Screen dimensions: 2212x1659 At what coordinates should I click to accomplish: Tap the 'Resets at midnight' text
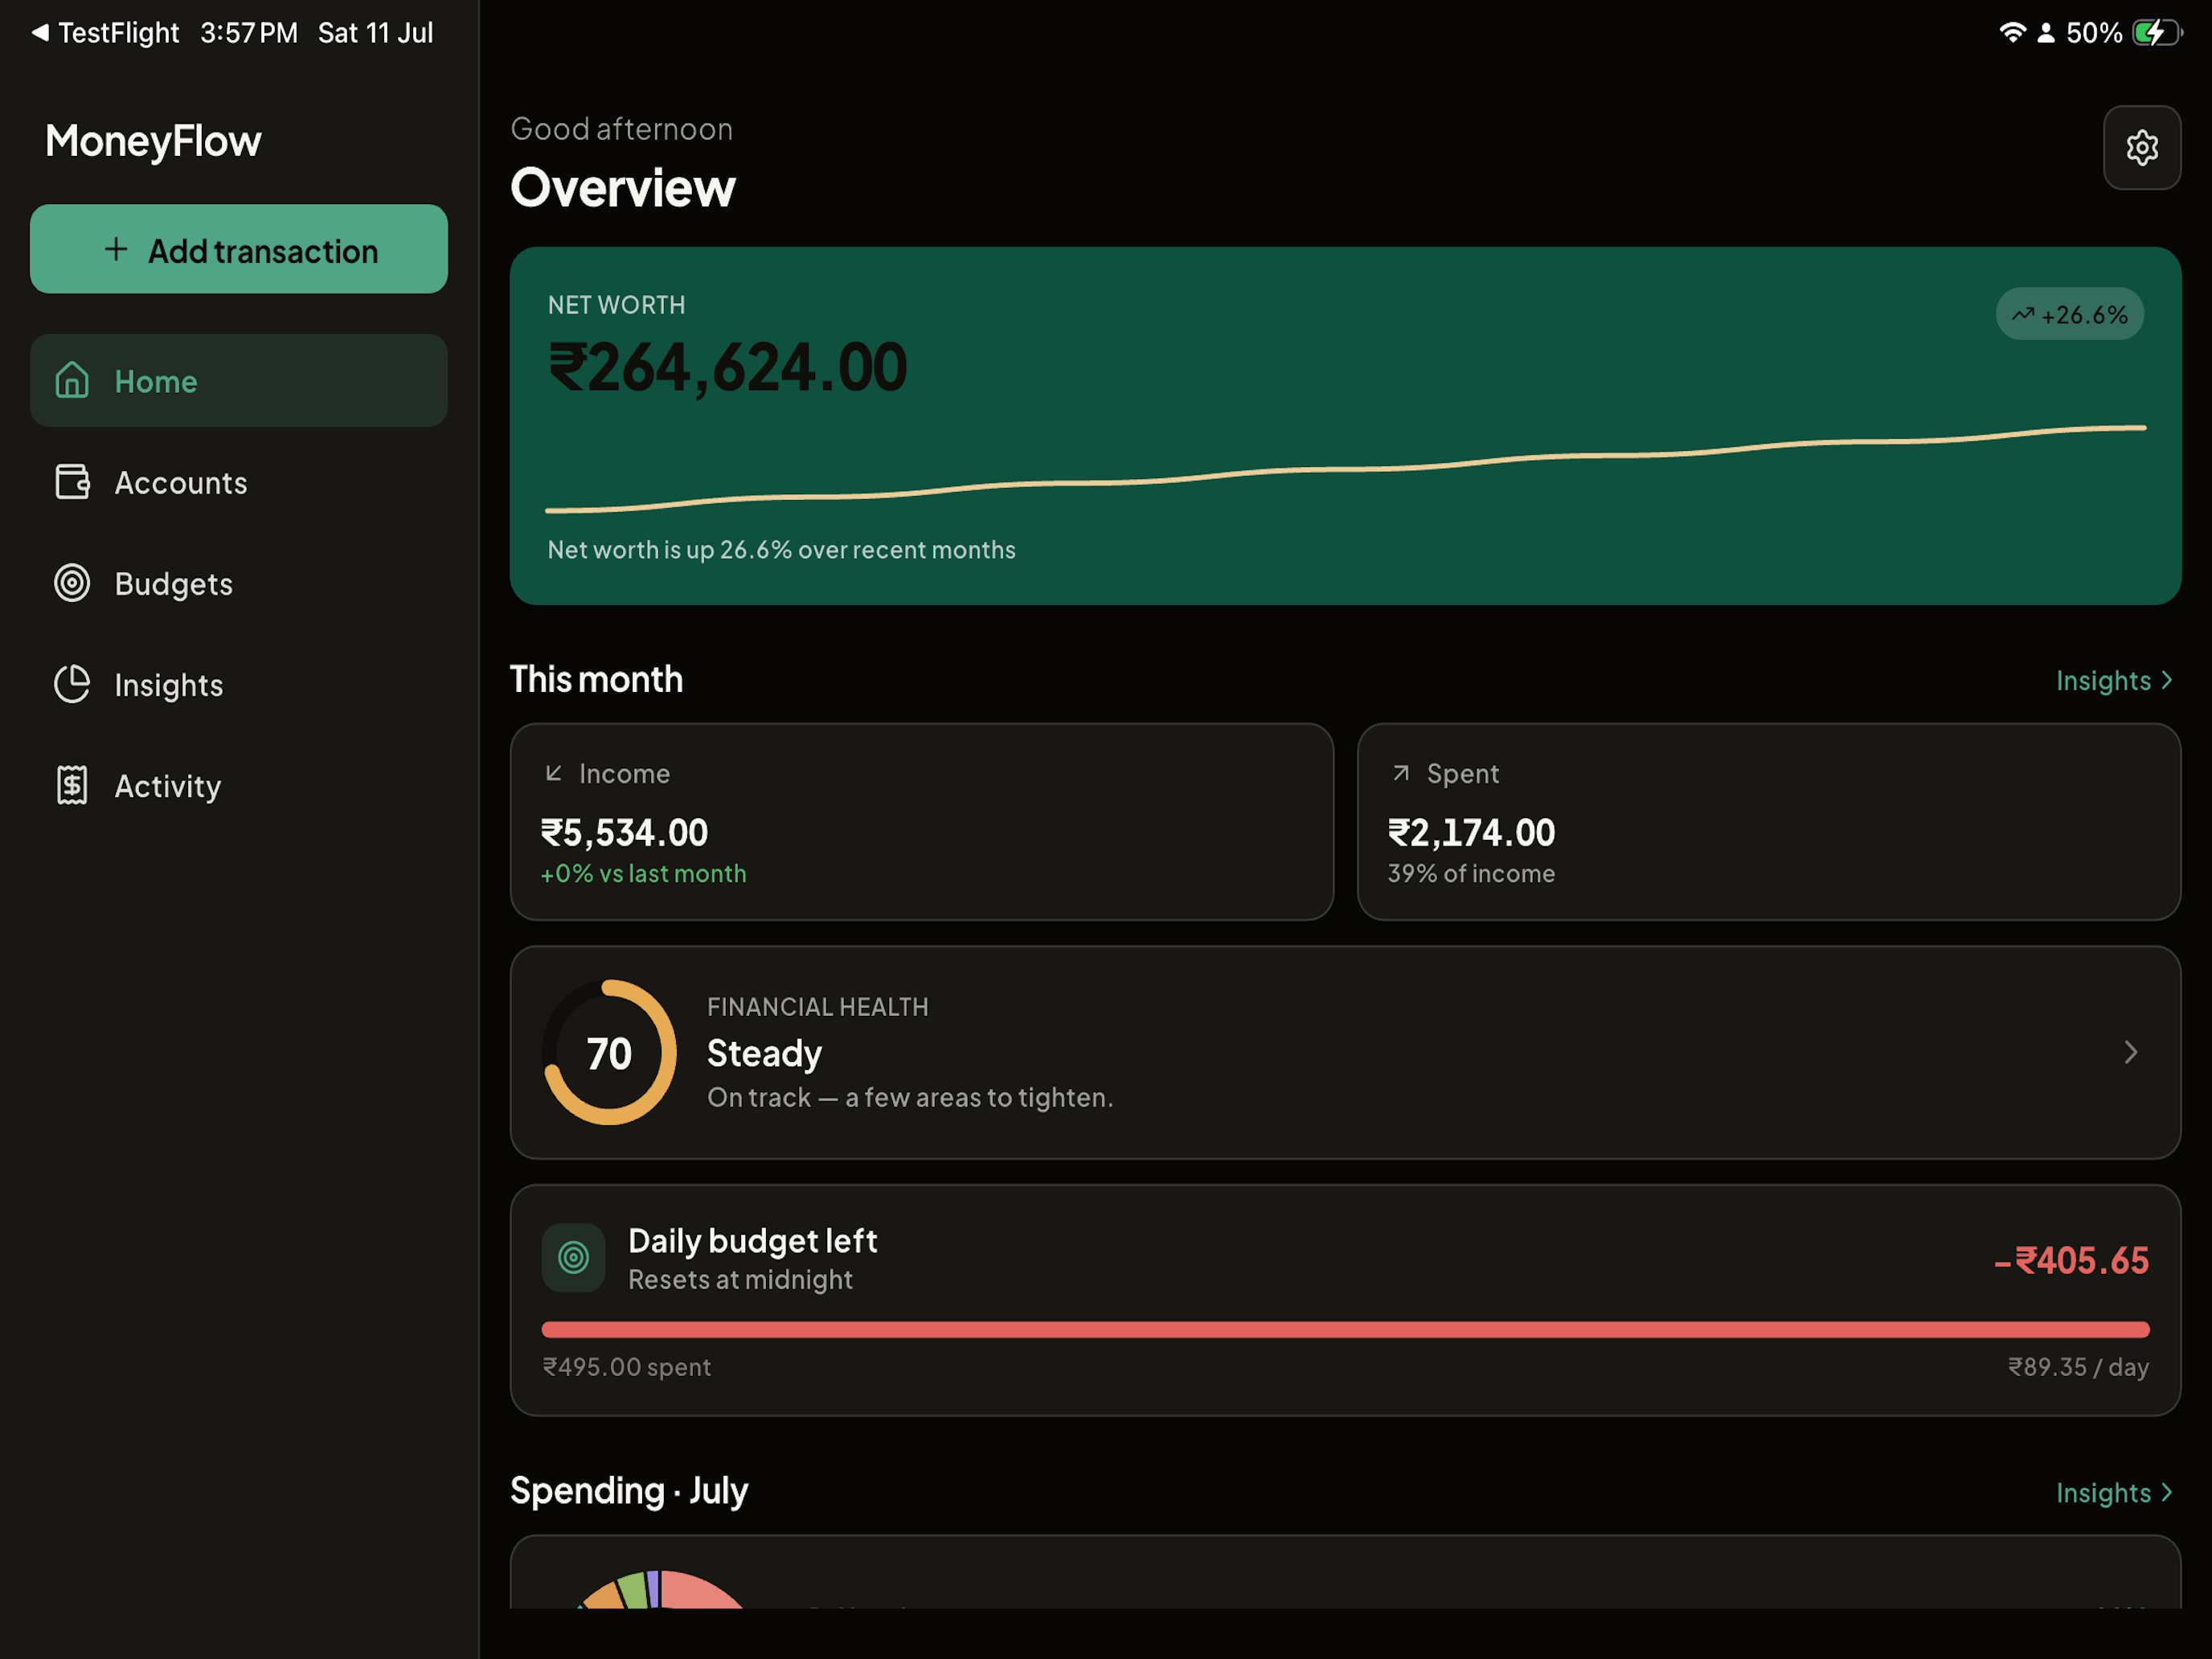pyautogui.click(x=740, y=1279)
